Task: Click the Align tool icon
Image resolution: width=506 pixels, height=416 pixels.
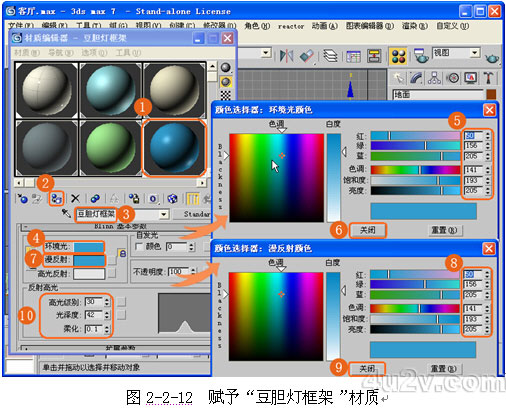Action: click(307, 56)
